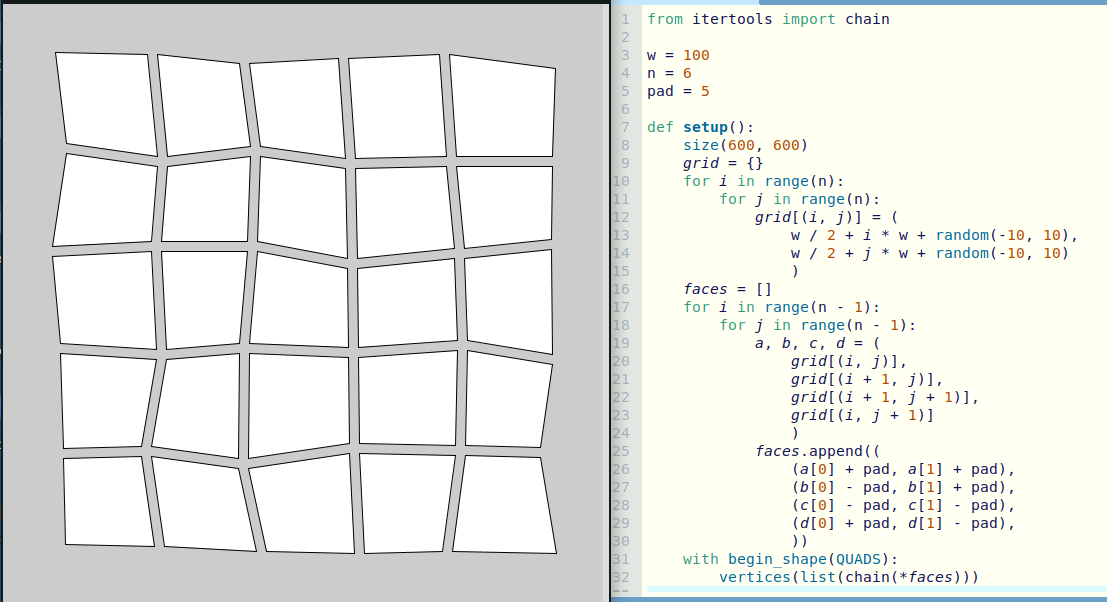
Task: Click line number 16 in the gutter
Action: pos(621,289)
